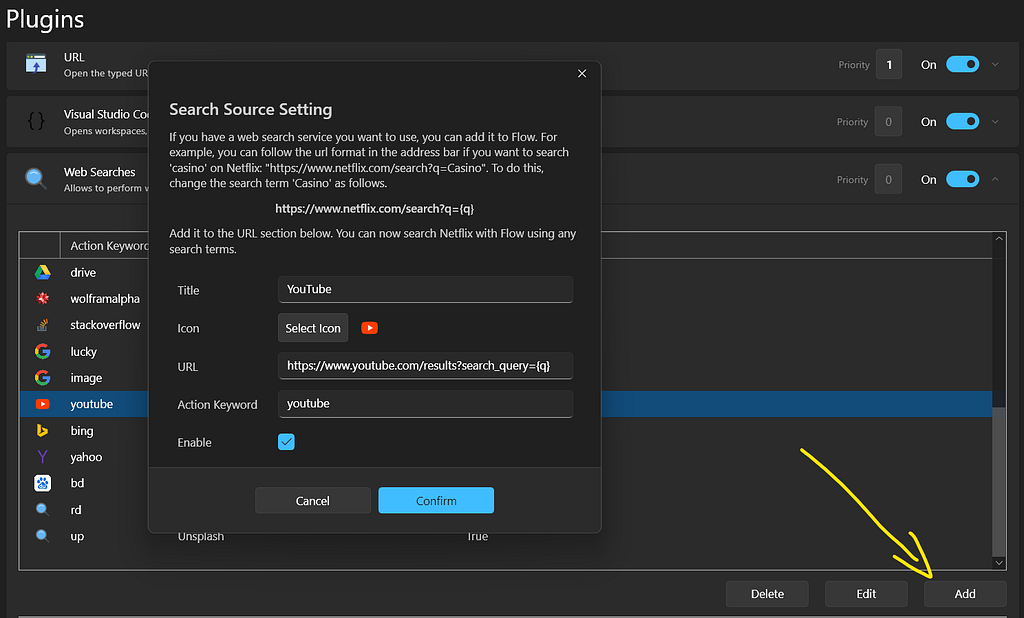Select the Bing icon in the list

[42, 431]
